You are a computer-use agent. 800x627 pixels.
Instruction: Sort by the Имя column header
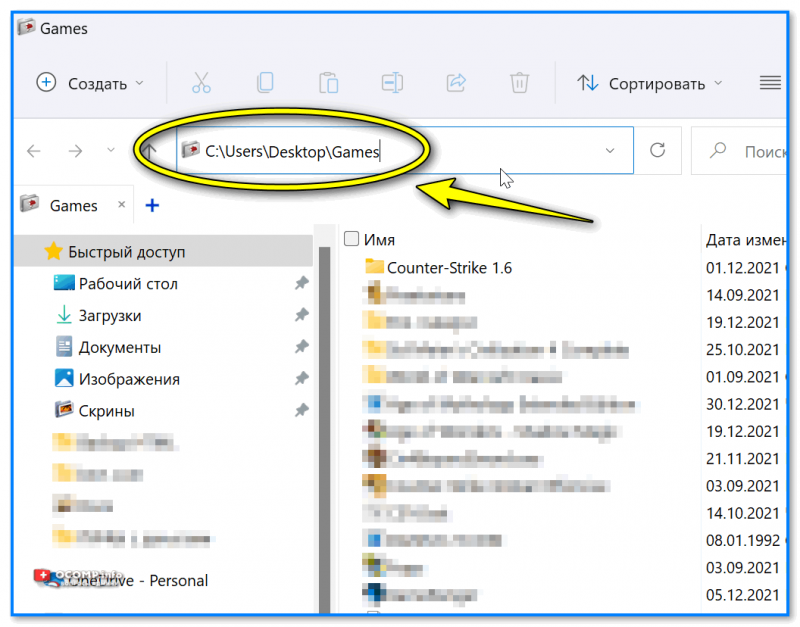(379, 240)
